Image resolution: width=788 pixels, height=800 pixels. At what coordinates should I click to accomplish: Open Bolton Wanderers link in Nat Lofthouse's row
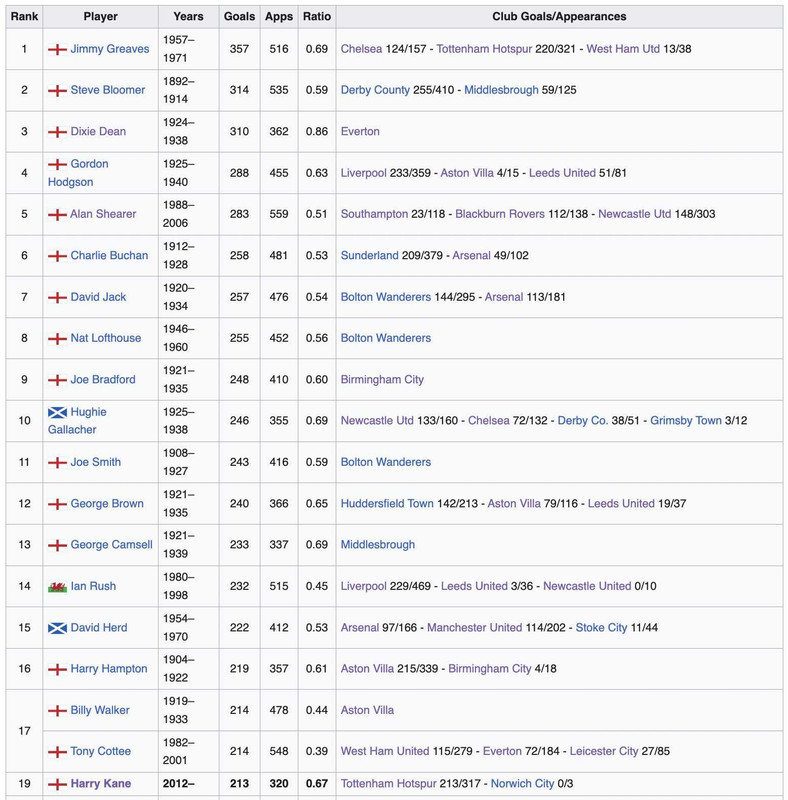386,338
